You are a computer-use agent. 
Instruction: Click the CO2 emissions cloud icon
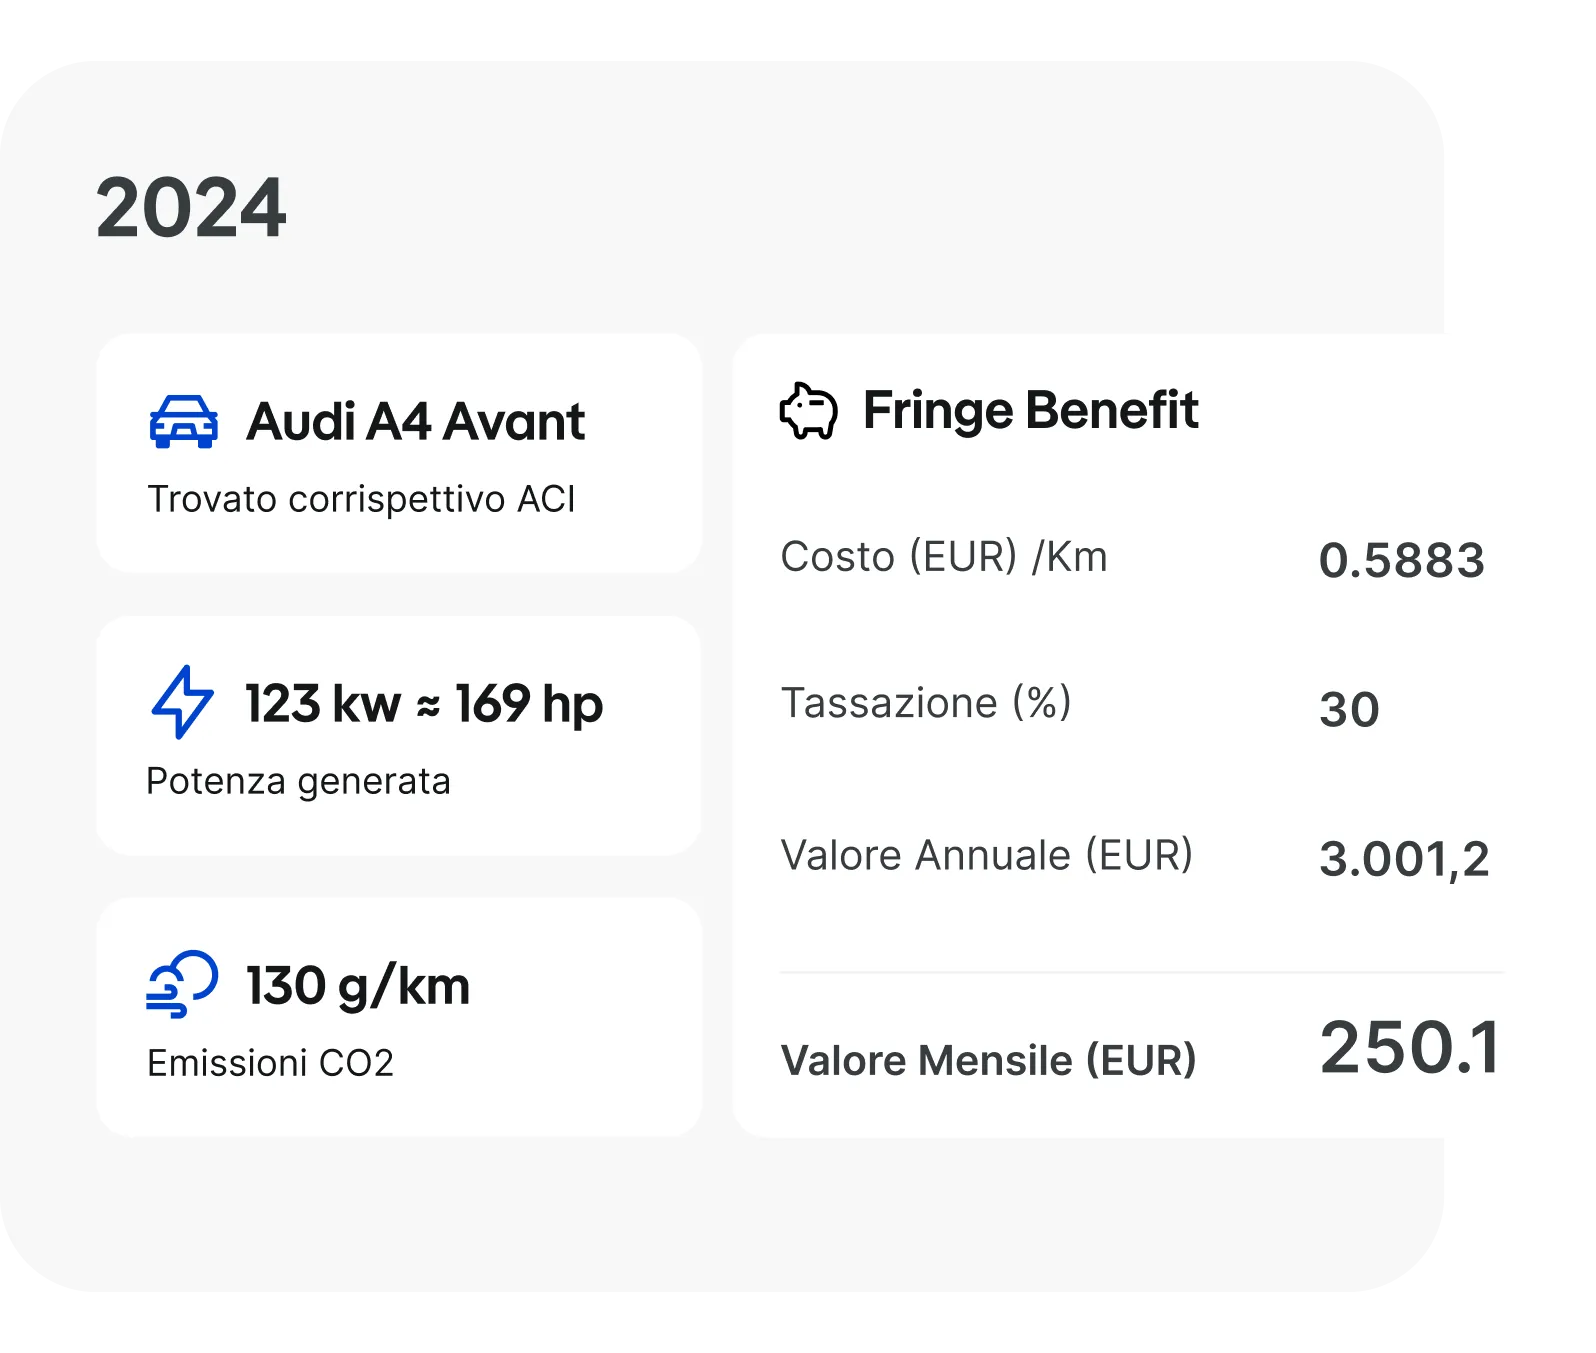tap(181, 985)
